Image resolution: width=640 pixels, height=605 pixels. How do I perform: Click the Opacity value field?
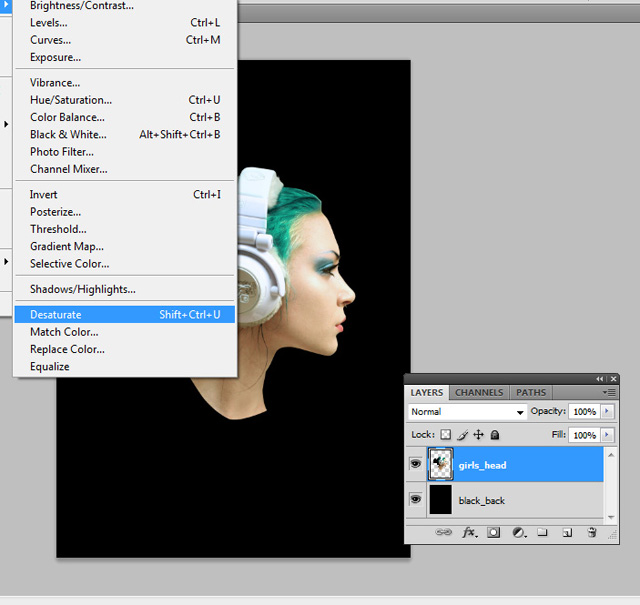584,412
